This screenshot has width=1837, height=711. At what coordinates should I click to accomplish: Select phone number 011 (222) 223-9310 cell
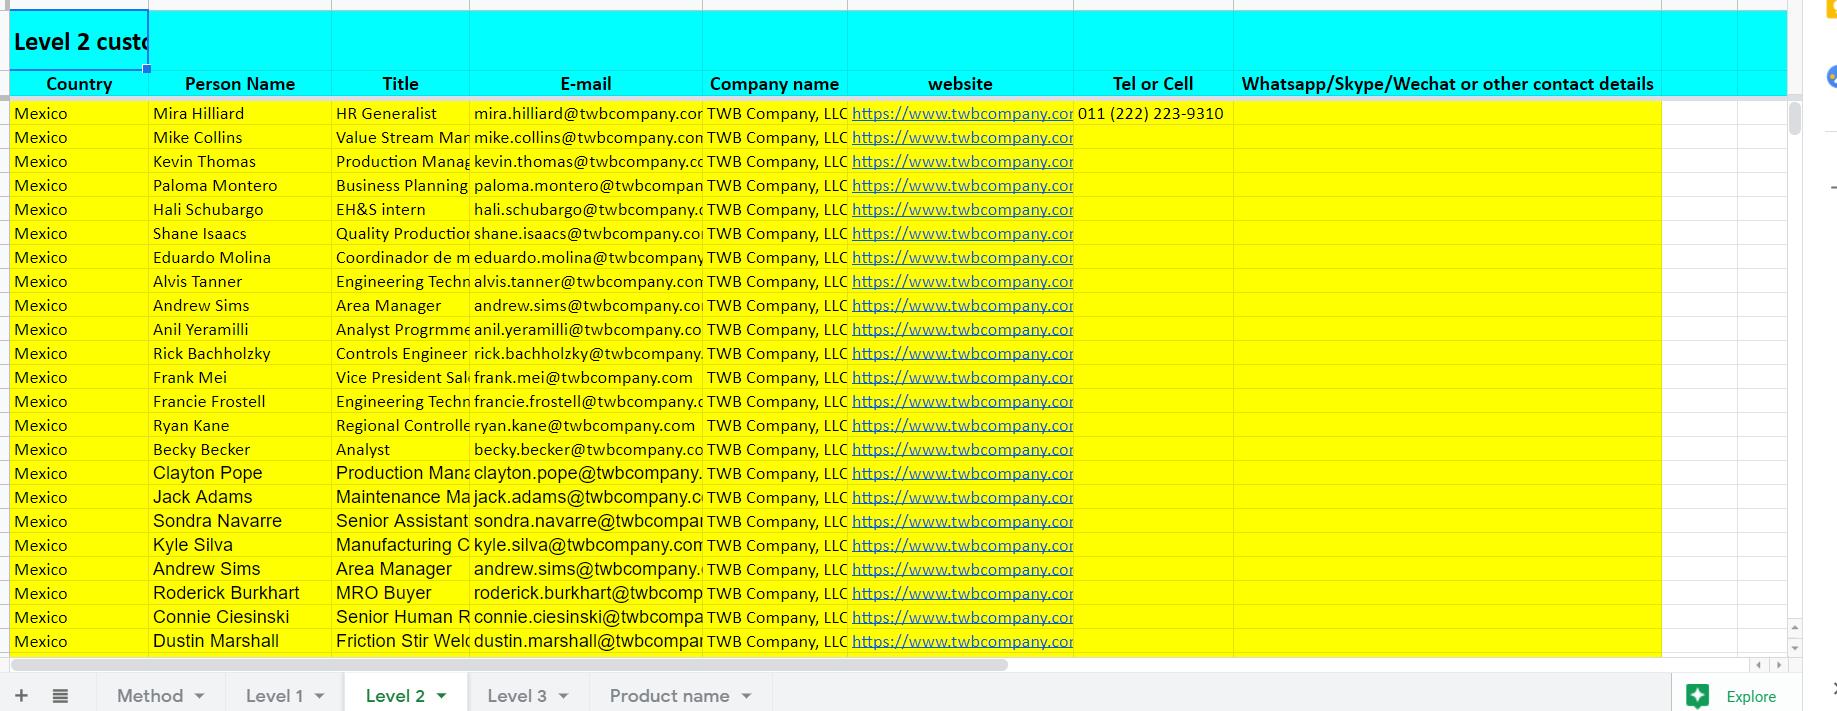pyautogui.click(x=1153, y=113)
